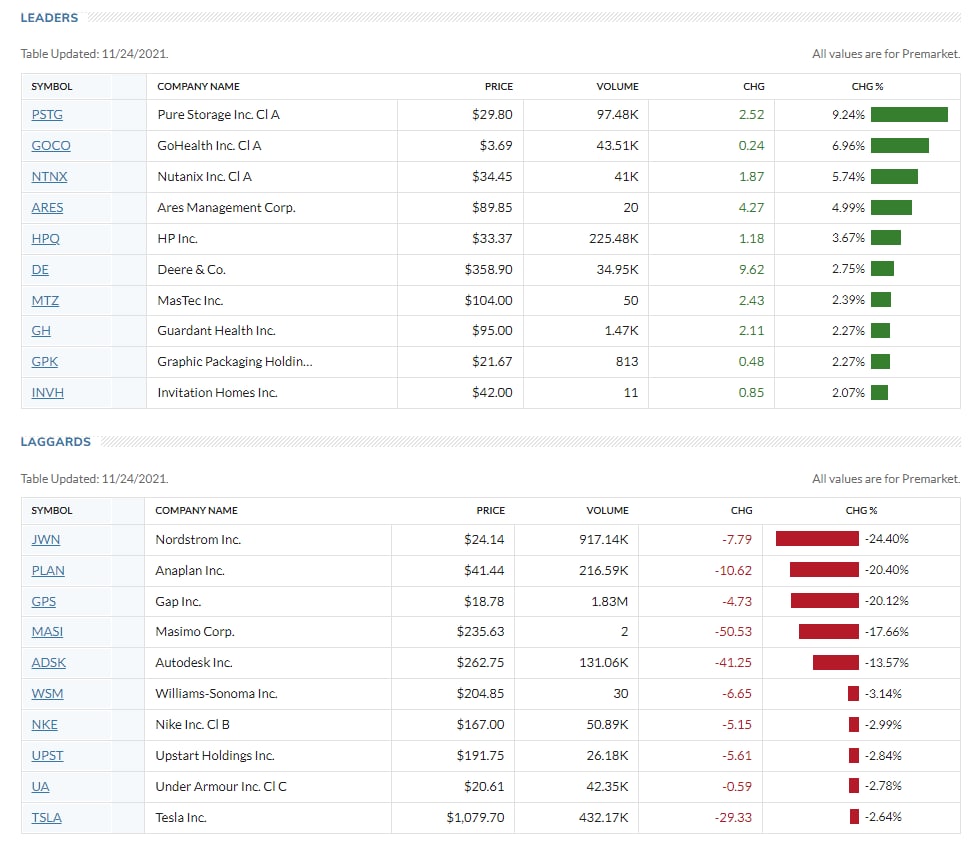This screenshot has height=843, width=978.
Task: Click HP Inc. volume 225.48K
Action: click(614, 239)
